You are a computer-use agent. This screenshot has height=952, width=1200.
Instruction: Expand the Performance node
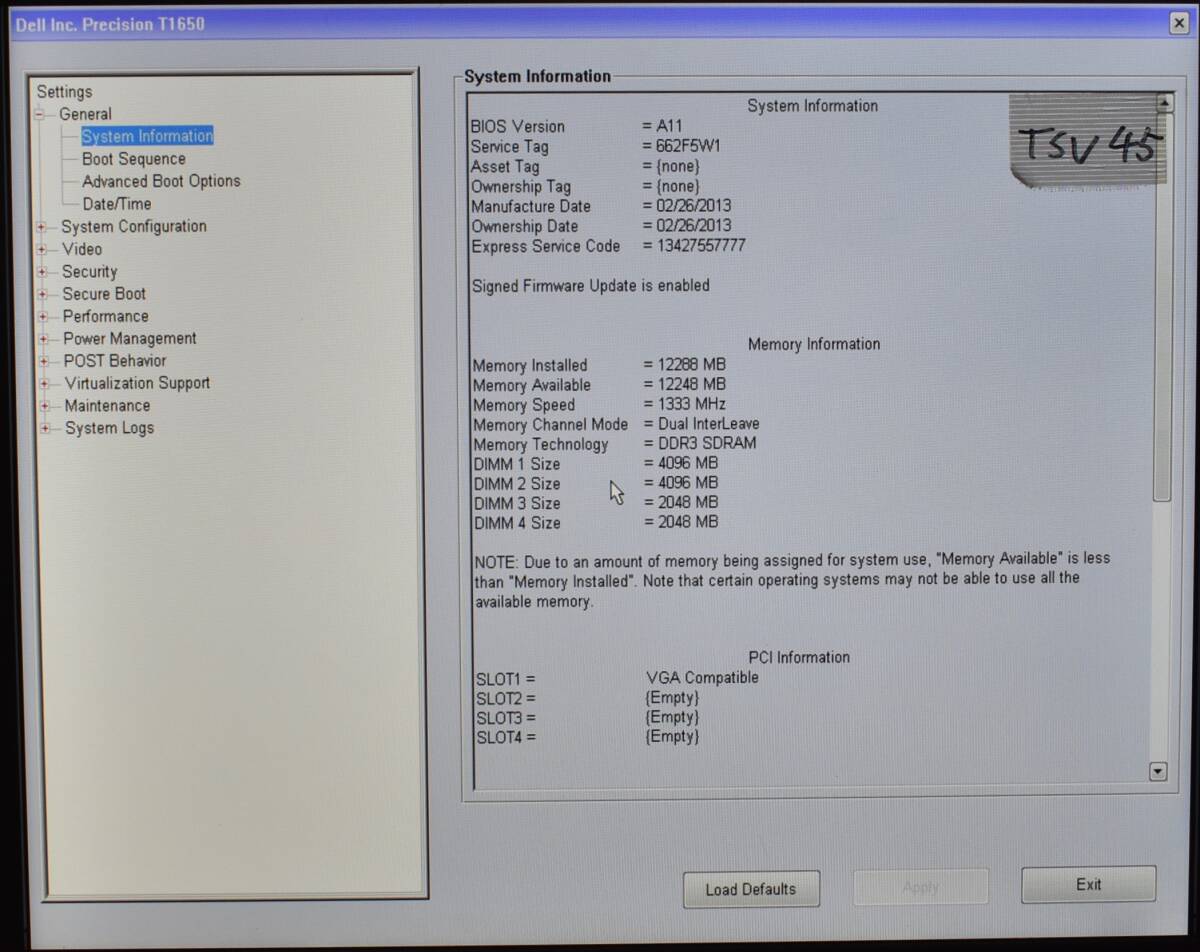point(42,317)
